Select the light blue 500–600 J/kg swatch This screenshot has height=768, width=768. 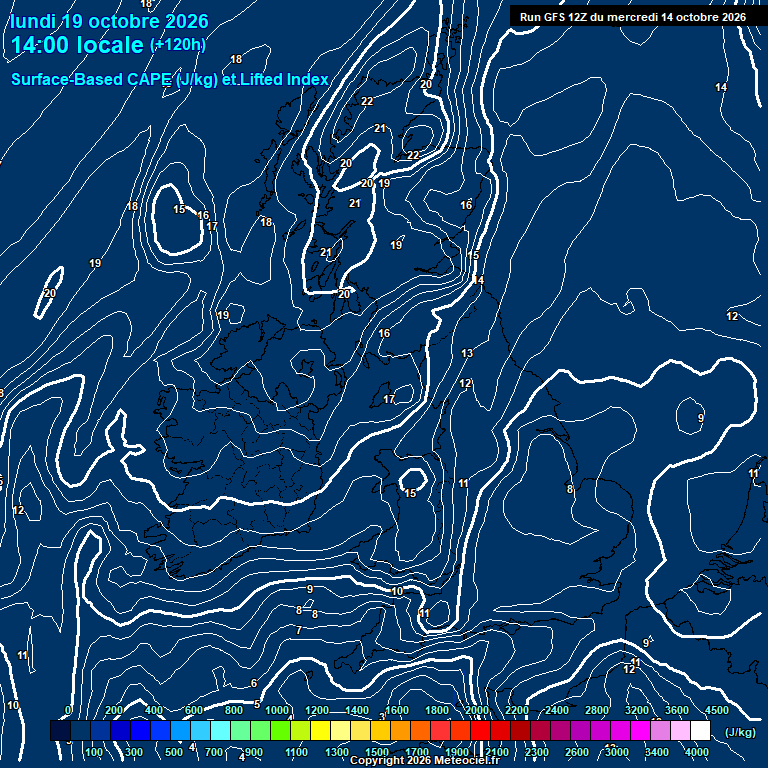click(x=180, y=730)
